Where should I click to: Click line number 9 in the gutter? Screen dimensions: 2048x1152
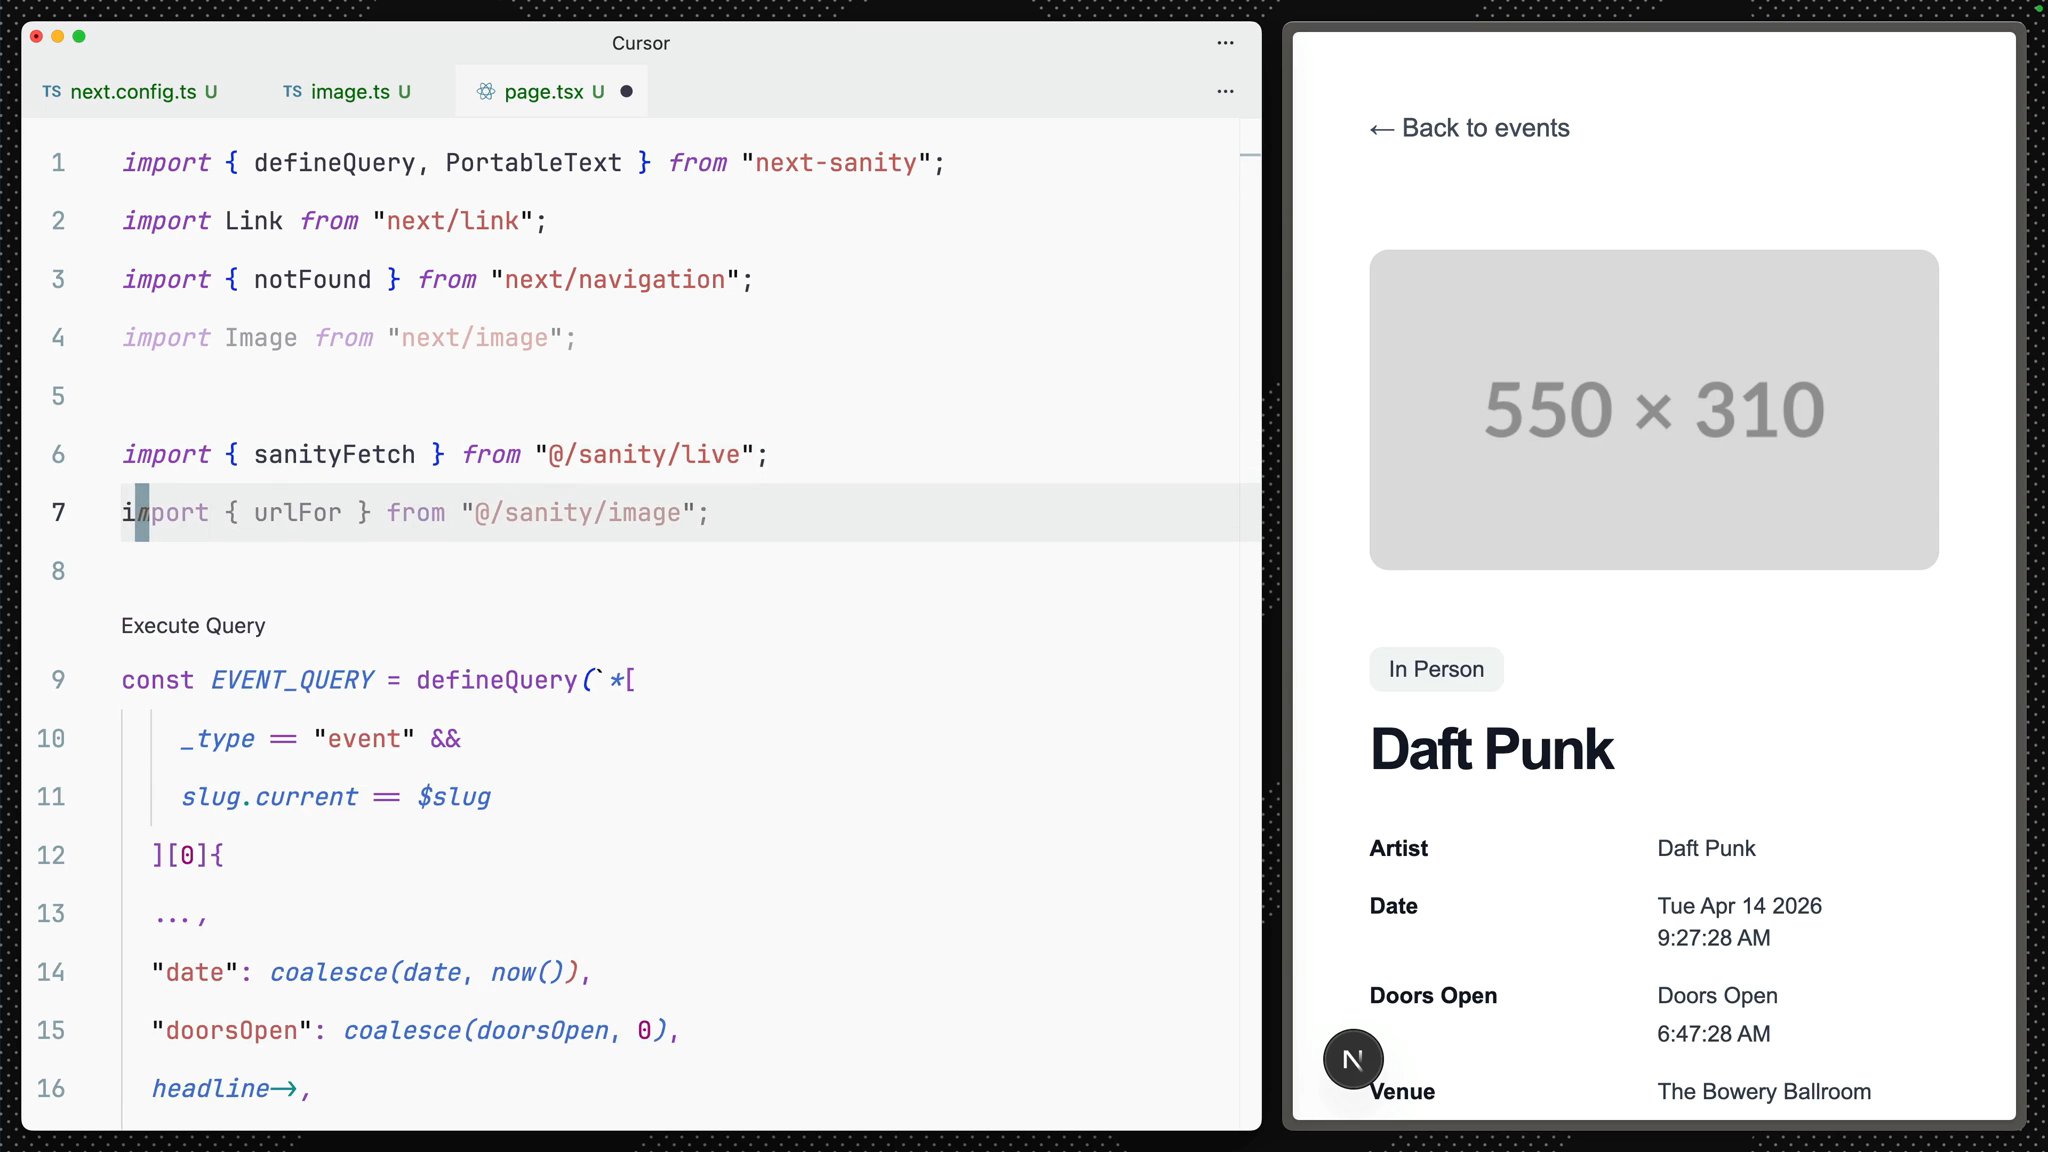click(x=58, y=681)
